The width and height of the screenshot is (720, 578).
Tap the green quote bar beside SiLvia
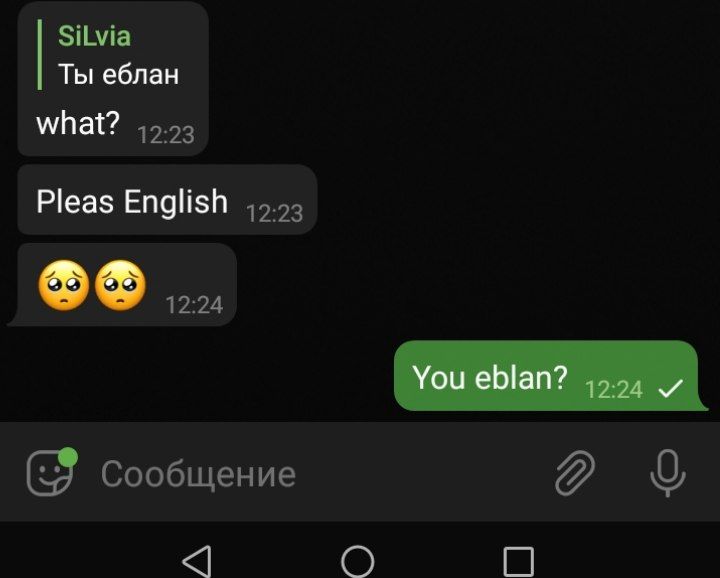(40, 55)
